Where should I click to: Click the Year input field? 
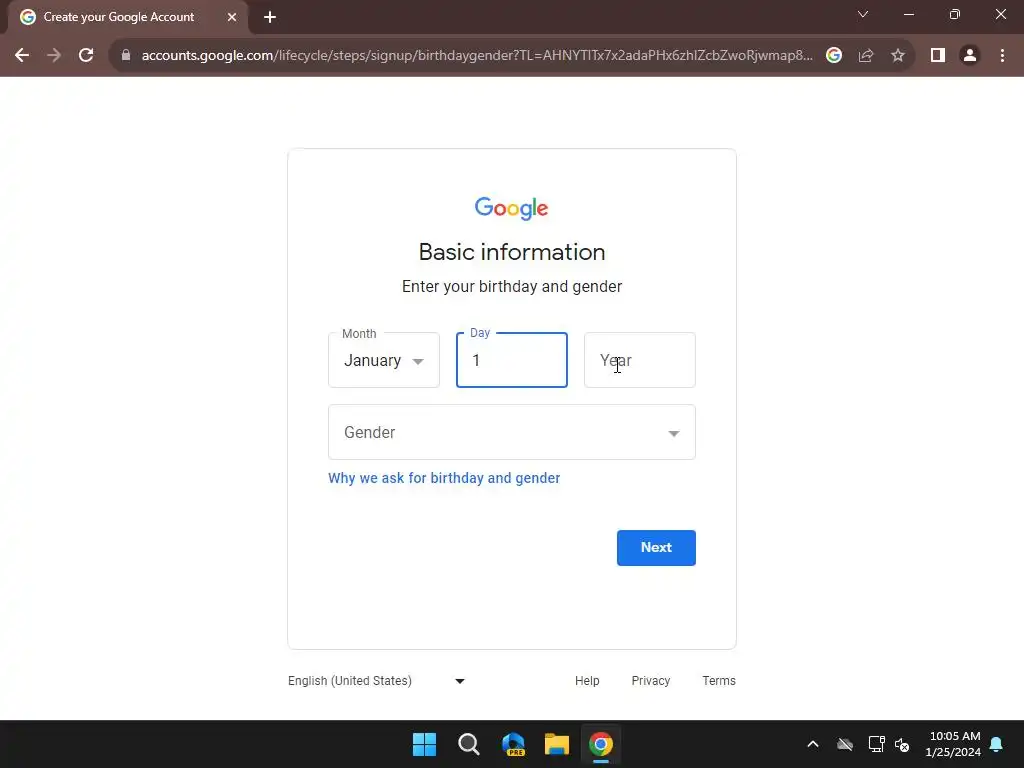coord(640,360)
